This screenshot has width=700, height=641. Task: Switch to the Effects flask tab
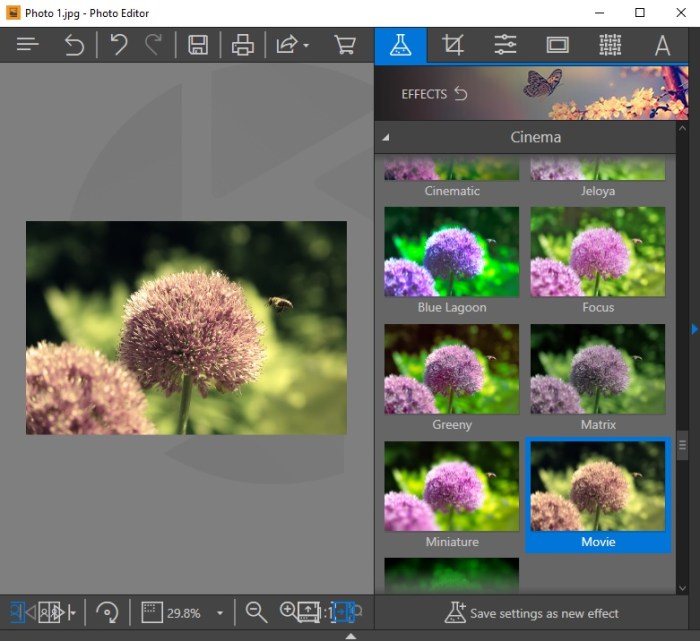(400, 45)
